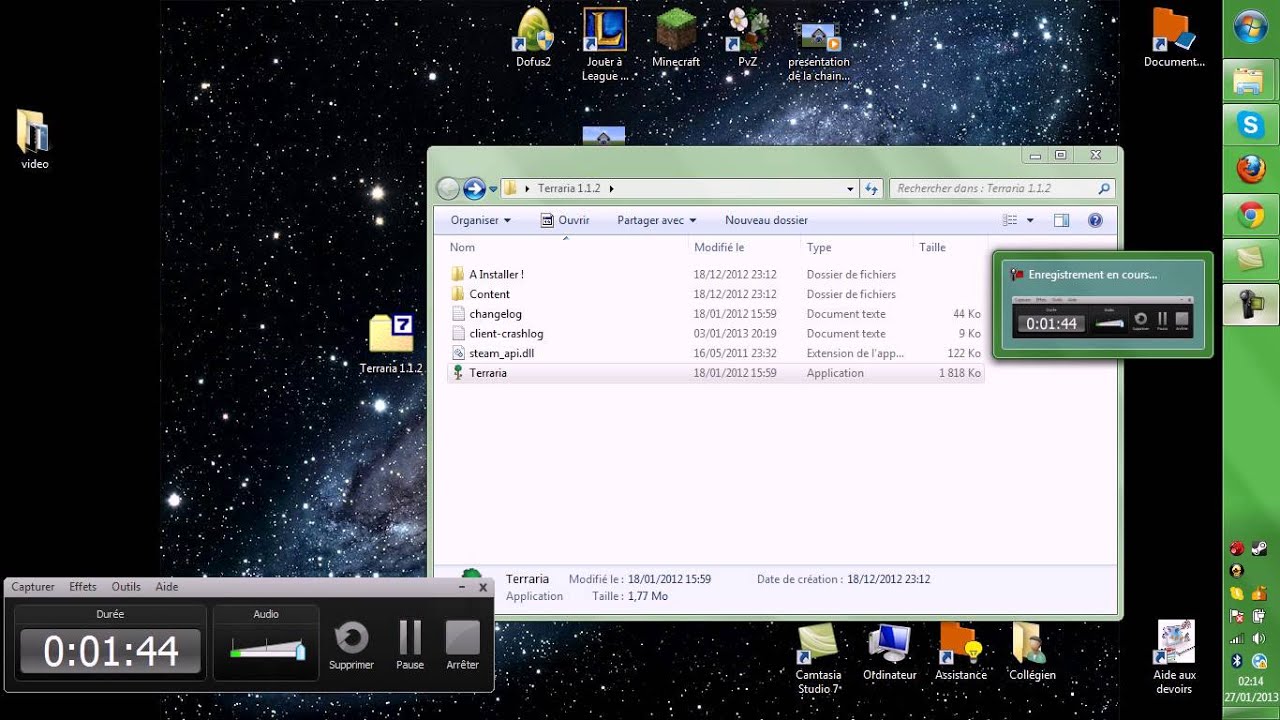Open the Document desktop shortcut

[x=1174, y=37]
